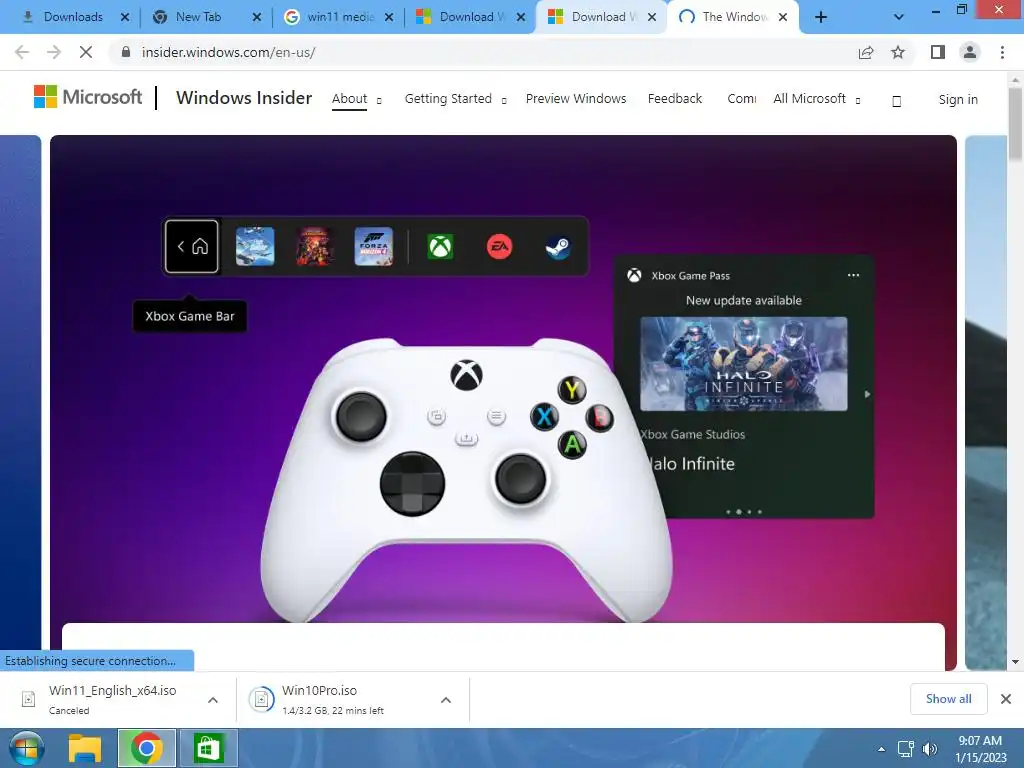Click the Microsoft logo
The image size is (1024, 768).
point(88,97)
